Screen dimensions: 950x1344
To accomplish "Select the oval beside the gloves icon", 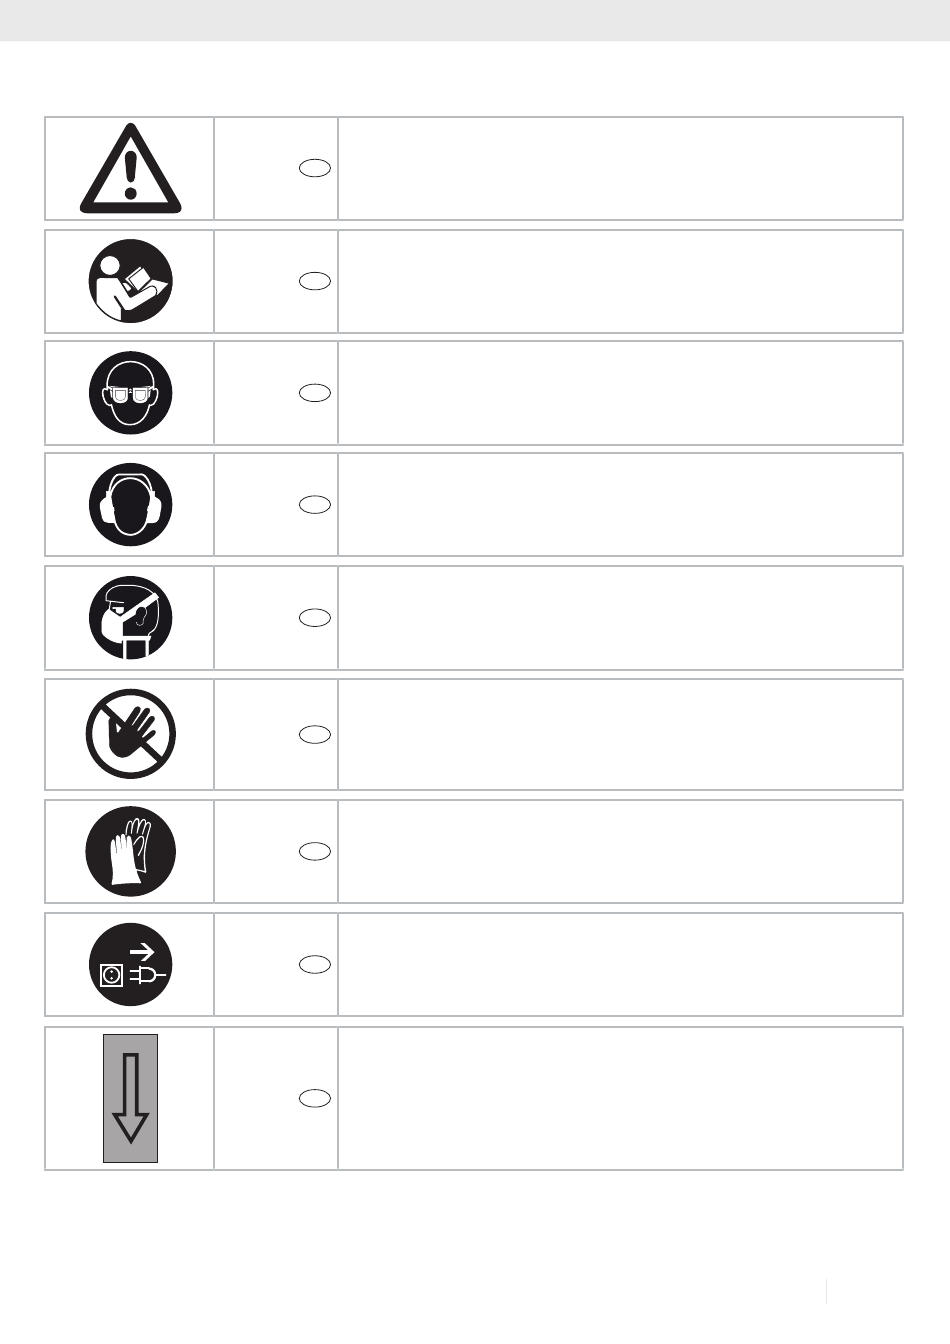I will click(315, 851).
